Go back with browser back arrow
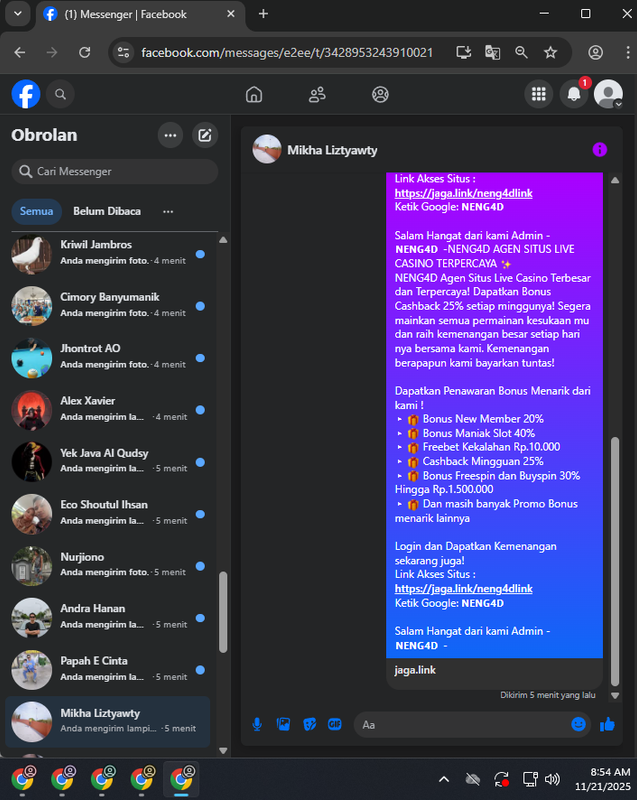Viewport: 637px width, 800px height. pos(20,52)
